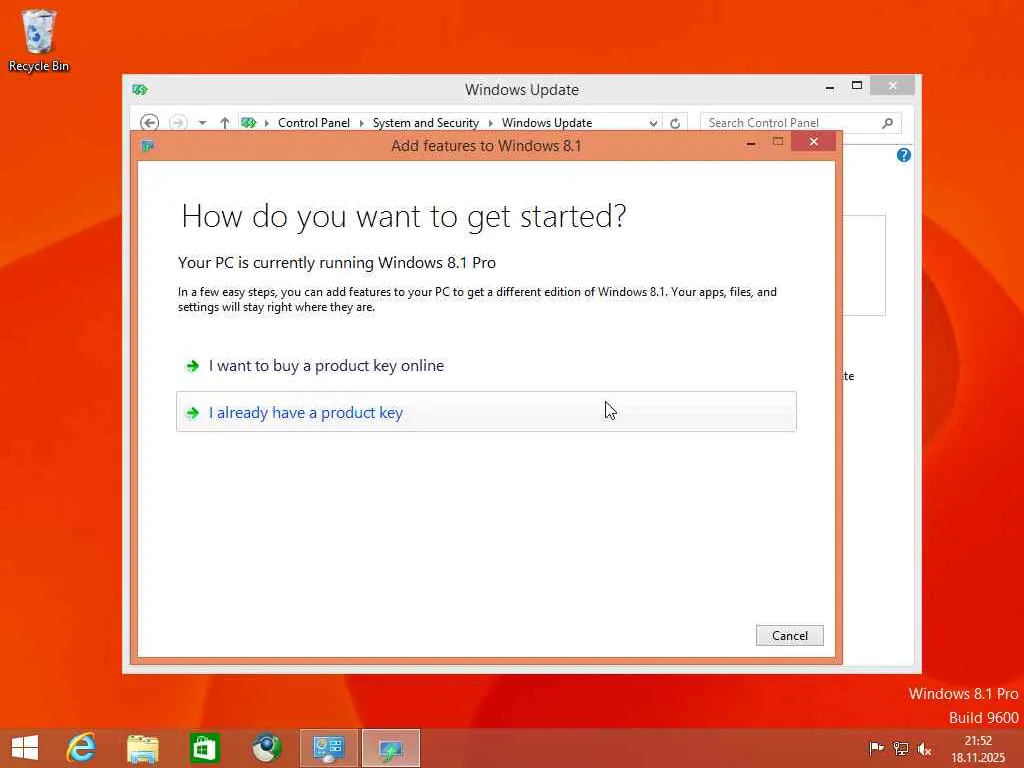This screenshot has width=1024, height=768.
Task: Refresh the Windows Update page
Action: click(675, 123)
